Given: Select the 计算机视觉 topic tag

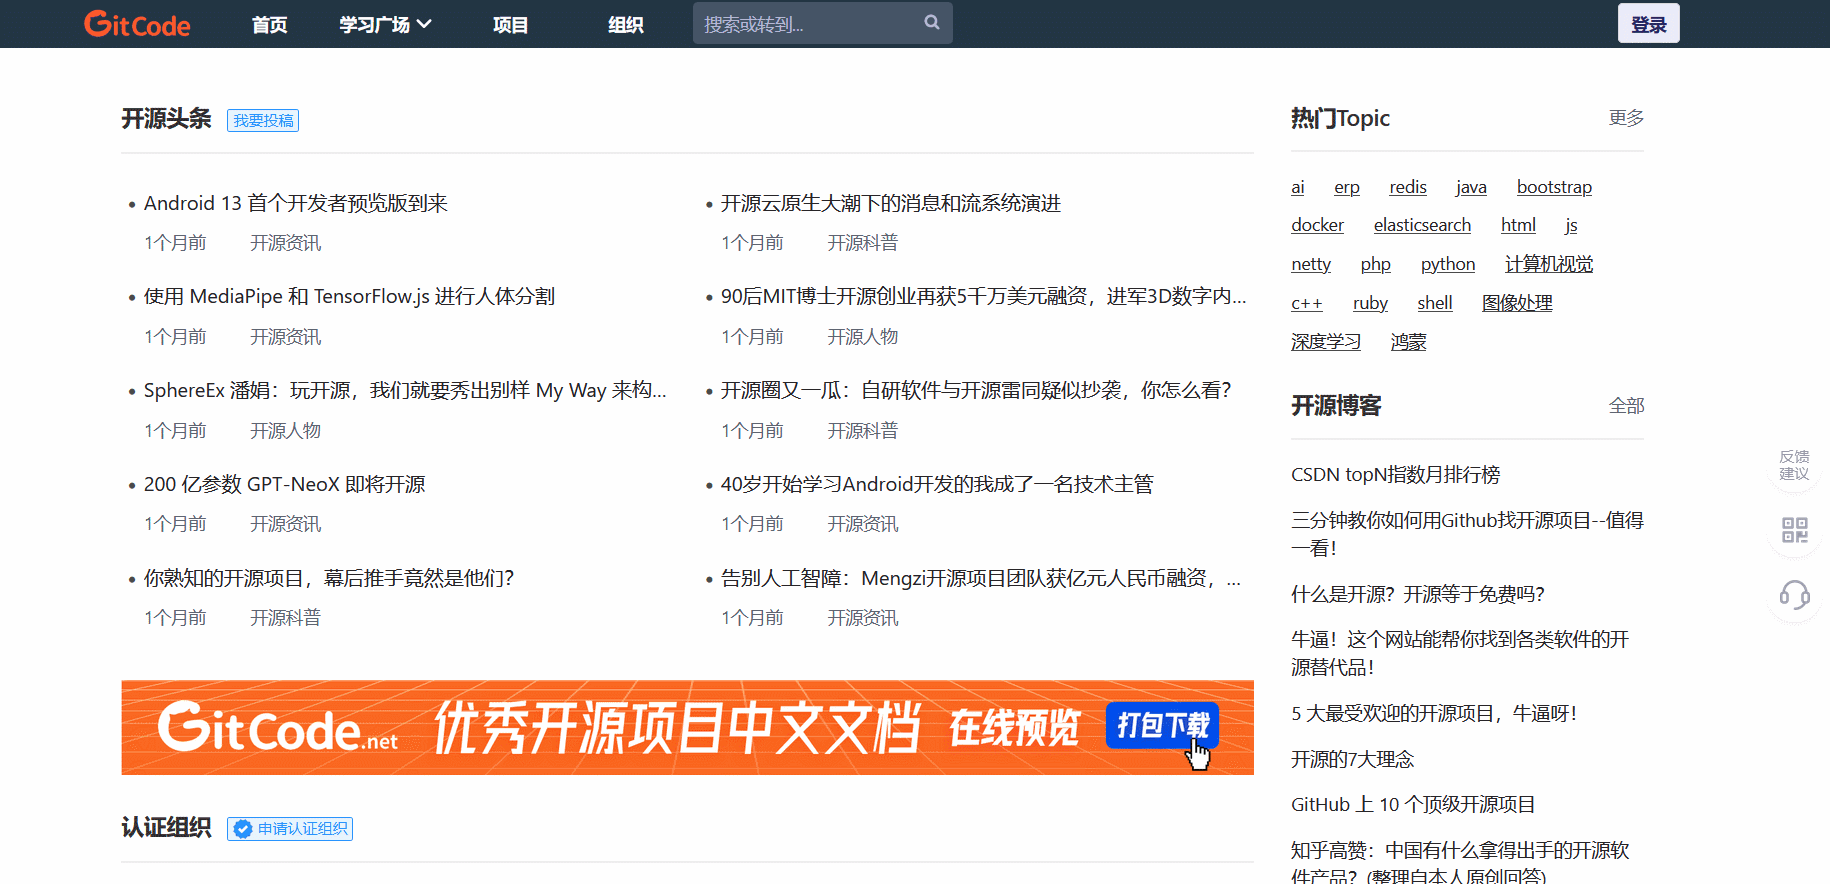Looking at the screenshot, I should click(1548, 264).
